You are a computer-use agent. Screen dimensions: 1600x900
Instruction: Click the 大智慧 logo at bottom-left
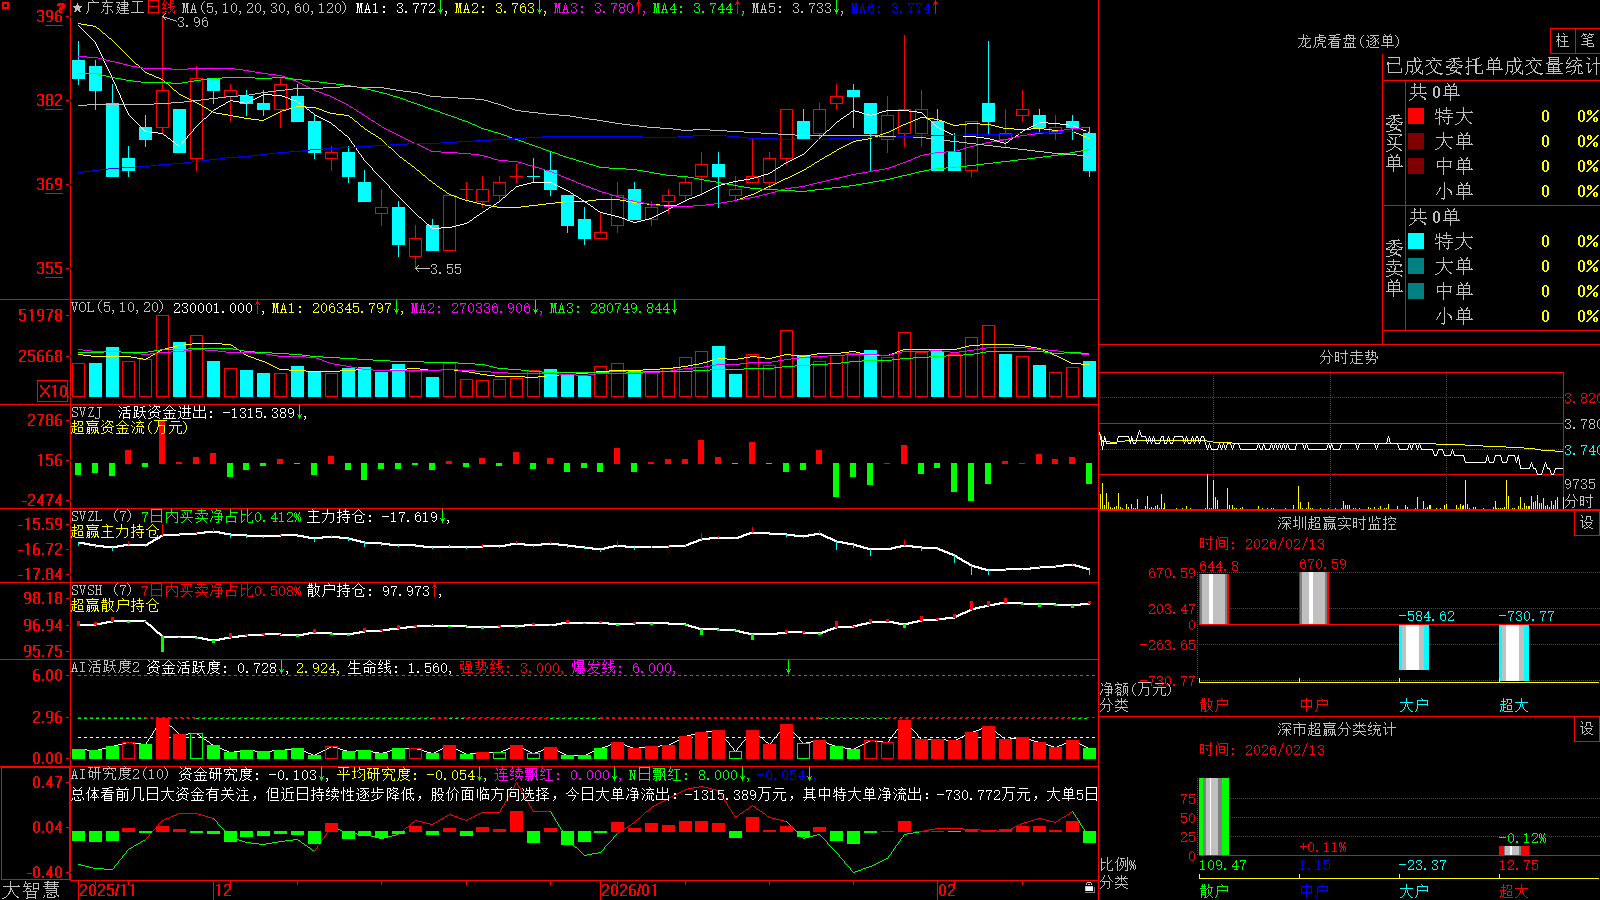pyautogui.click(x=31, y=890)
